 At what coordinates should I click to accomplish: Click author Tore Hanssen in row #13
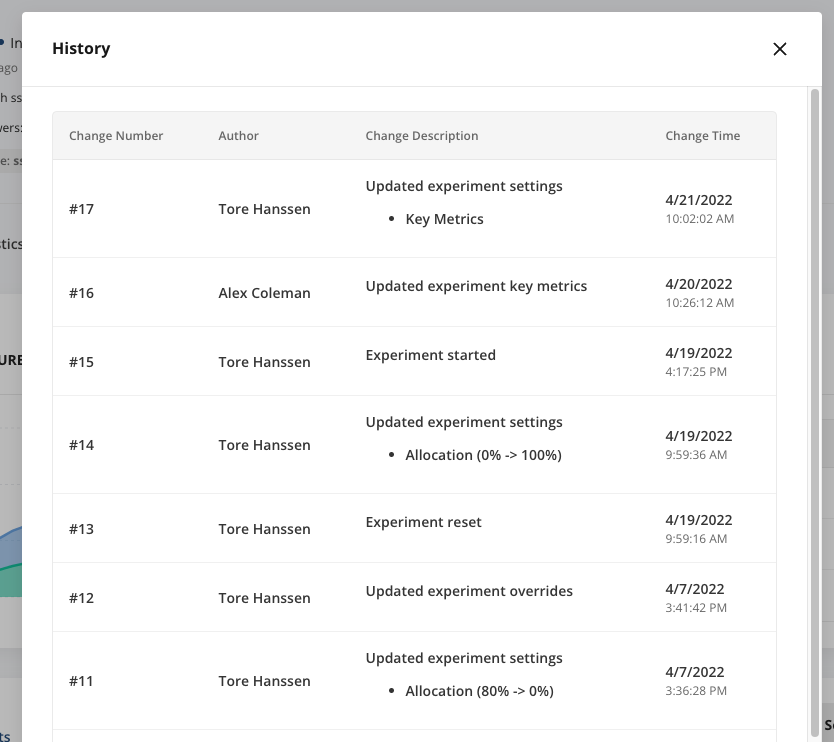pos(264,529)
